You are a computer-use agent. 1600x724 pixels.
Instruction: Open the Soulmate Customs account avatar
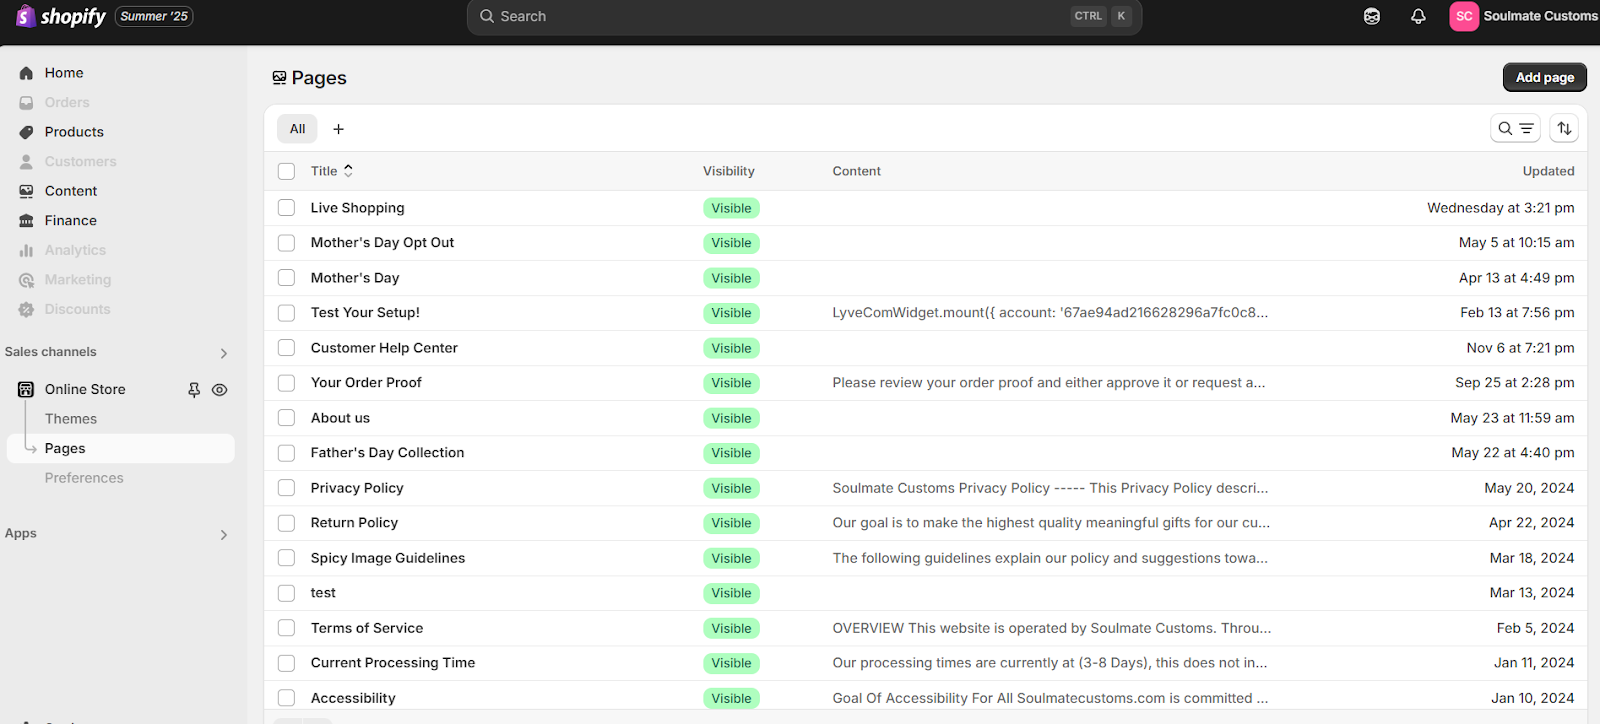[x=1464, y=16]
